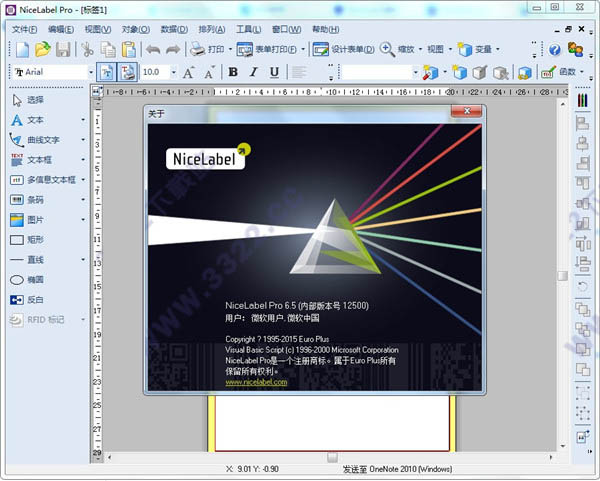
Task: Select the 矩形 rectangle tool
Action: click(x=27, y=240)
